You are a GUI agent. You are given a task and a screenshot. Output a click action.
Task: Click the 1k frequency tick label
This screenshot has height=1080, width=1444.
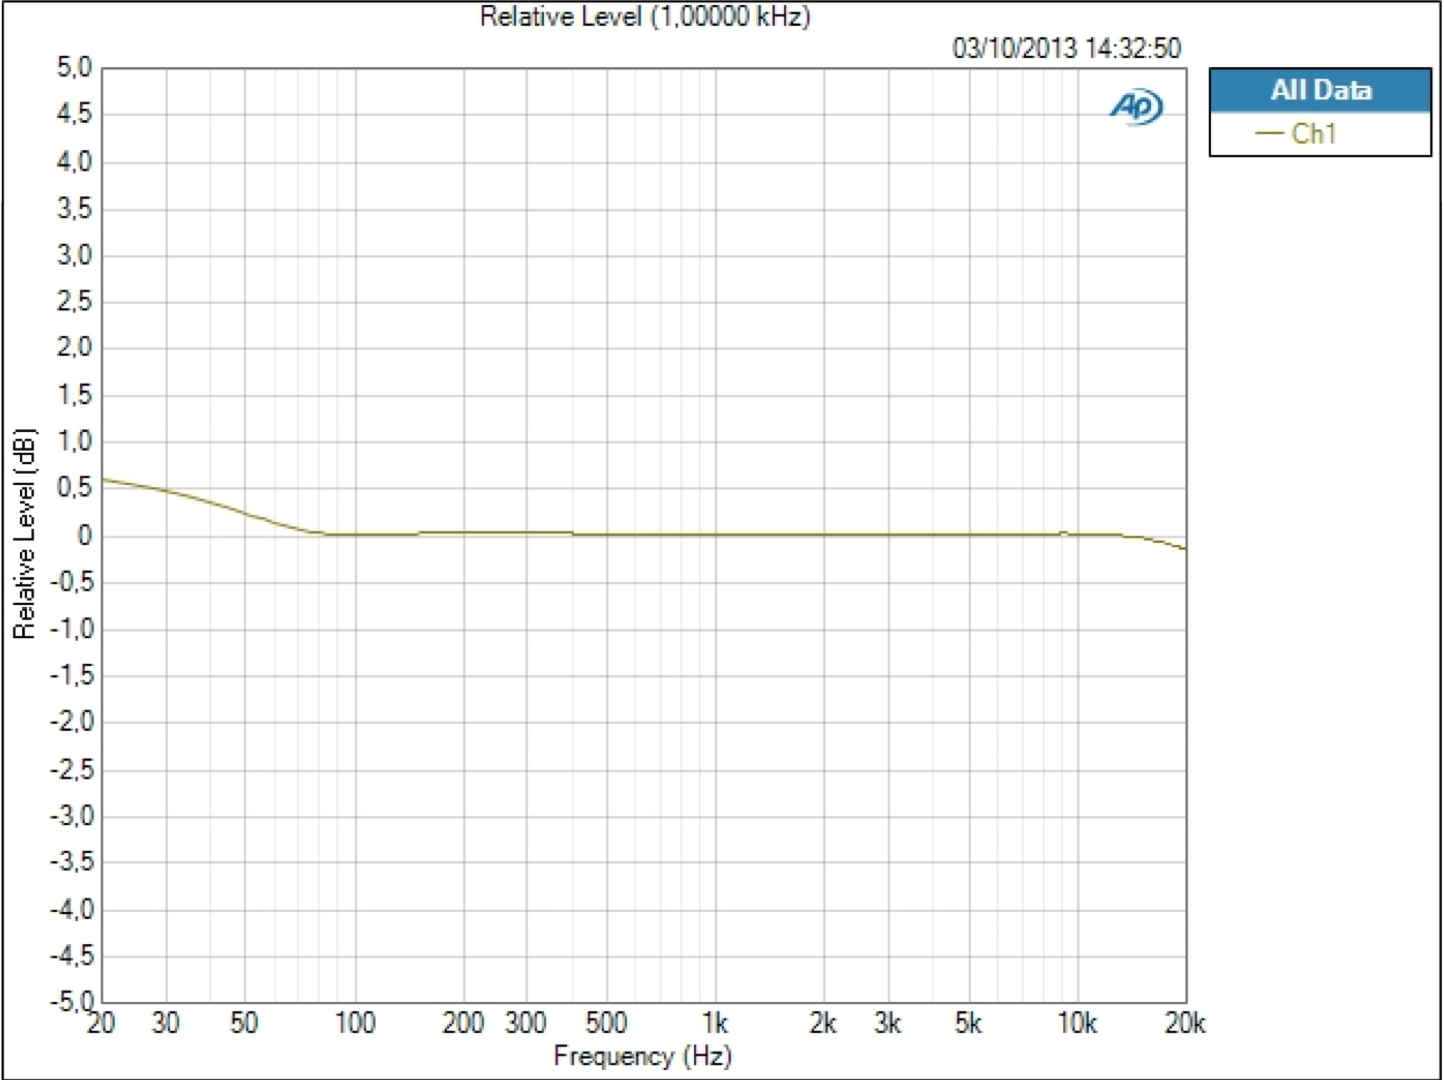pyautogui.click(x=715, y=1023)
